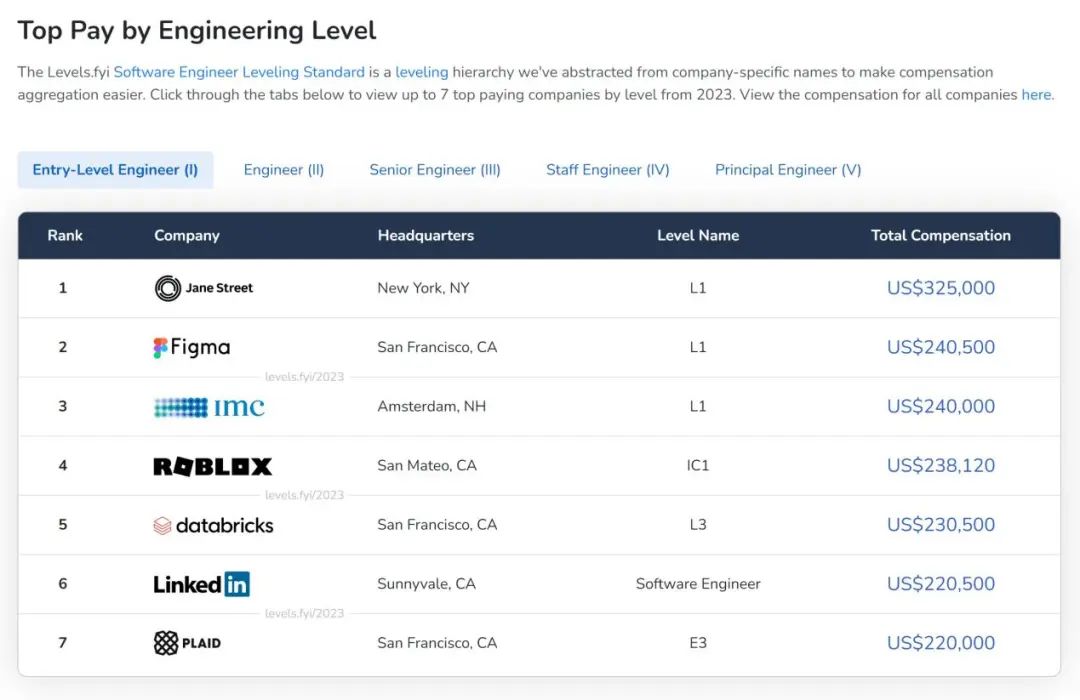The height and width of the screenshot is (700, 1080).
Task: View the Principal Engineer (V) tab
Action: [x=788, y=169]
